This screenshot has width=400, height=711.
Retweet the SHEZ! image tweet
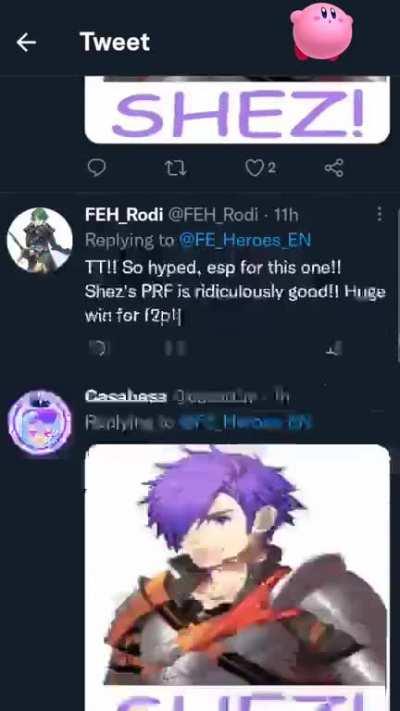click(175, 169)
